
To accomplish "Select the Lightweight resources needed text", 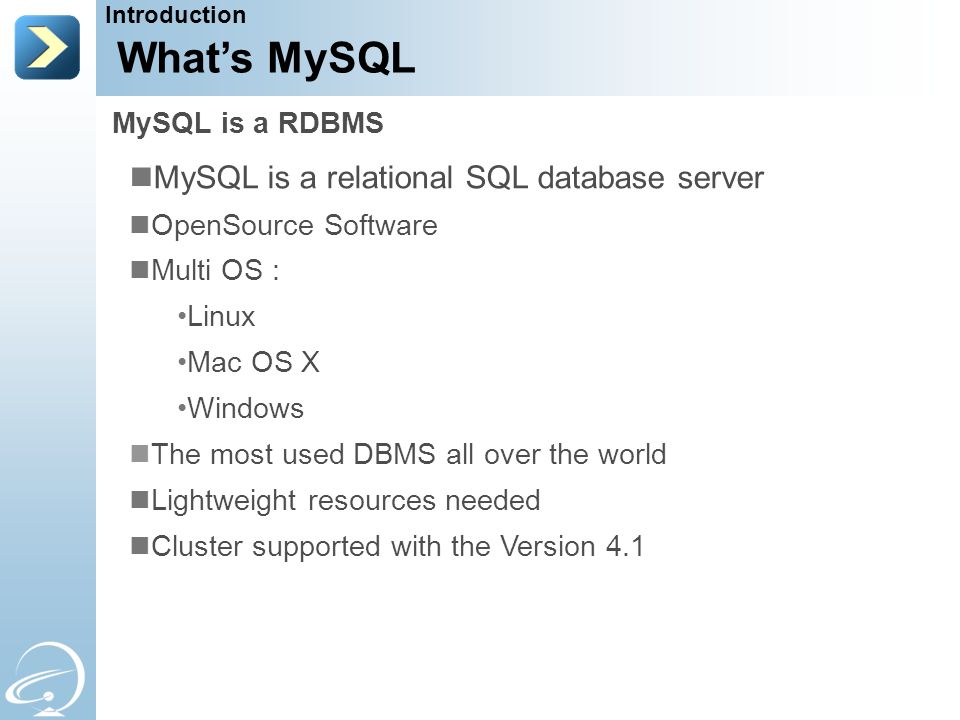I will (346, 501).
